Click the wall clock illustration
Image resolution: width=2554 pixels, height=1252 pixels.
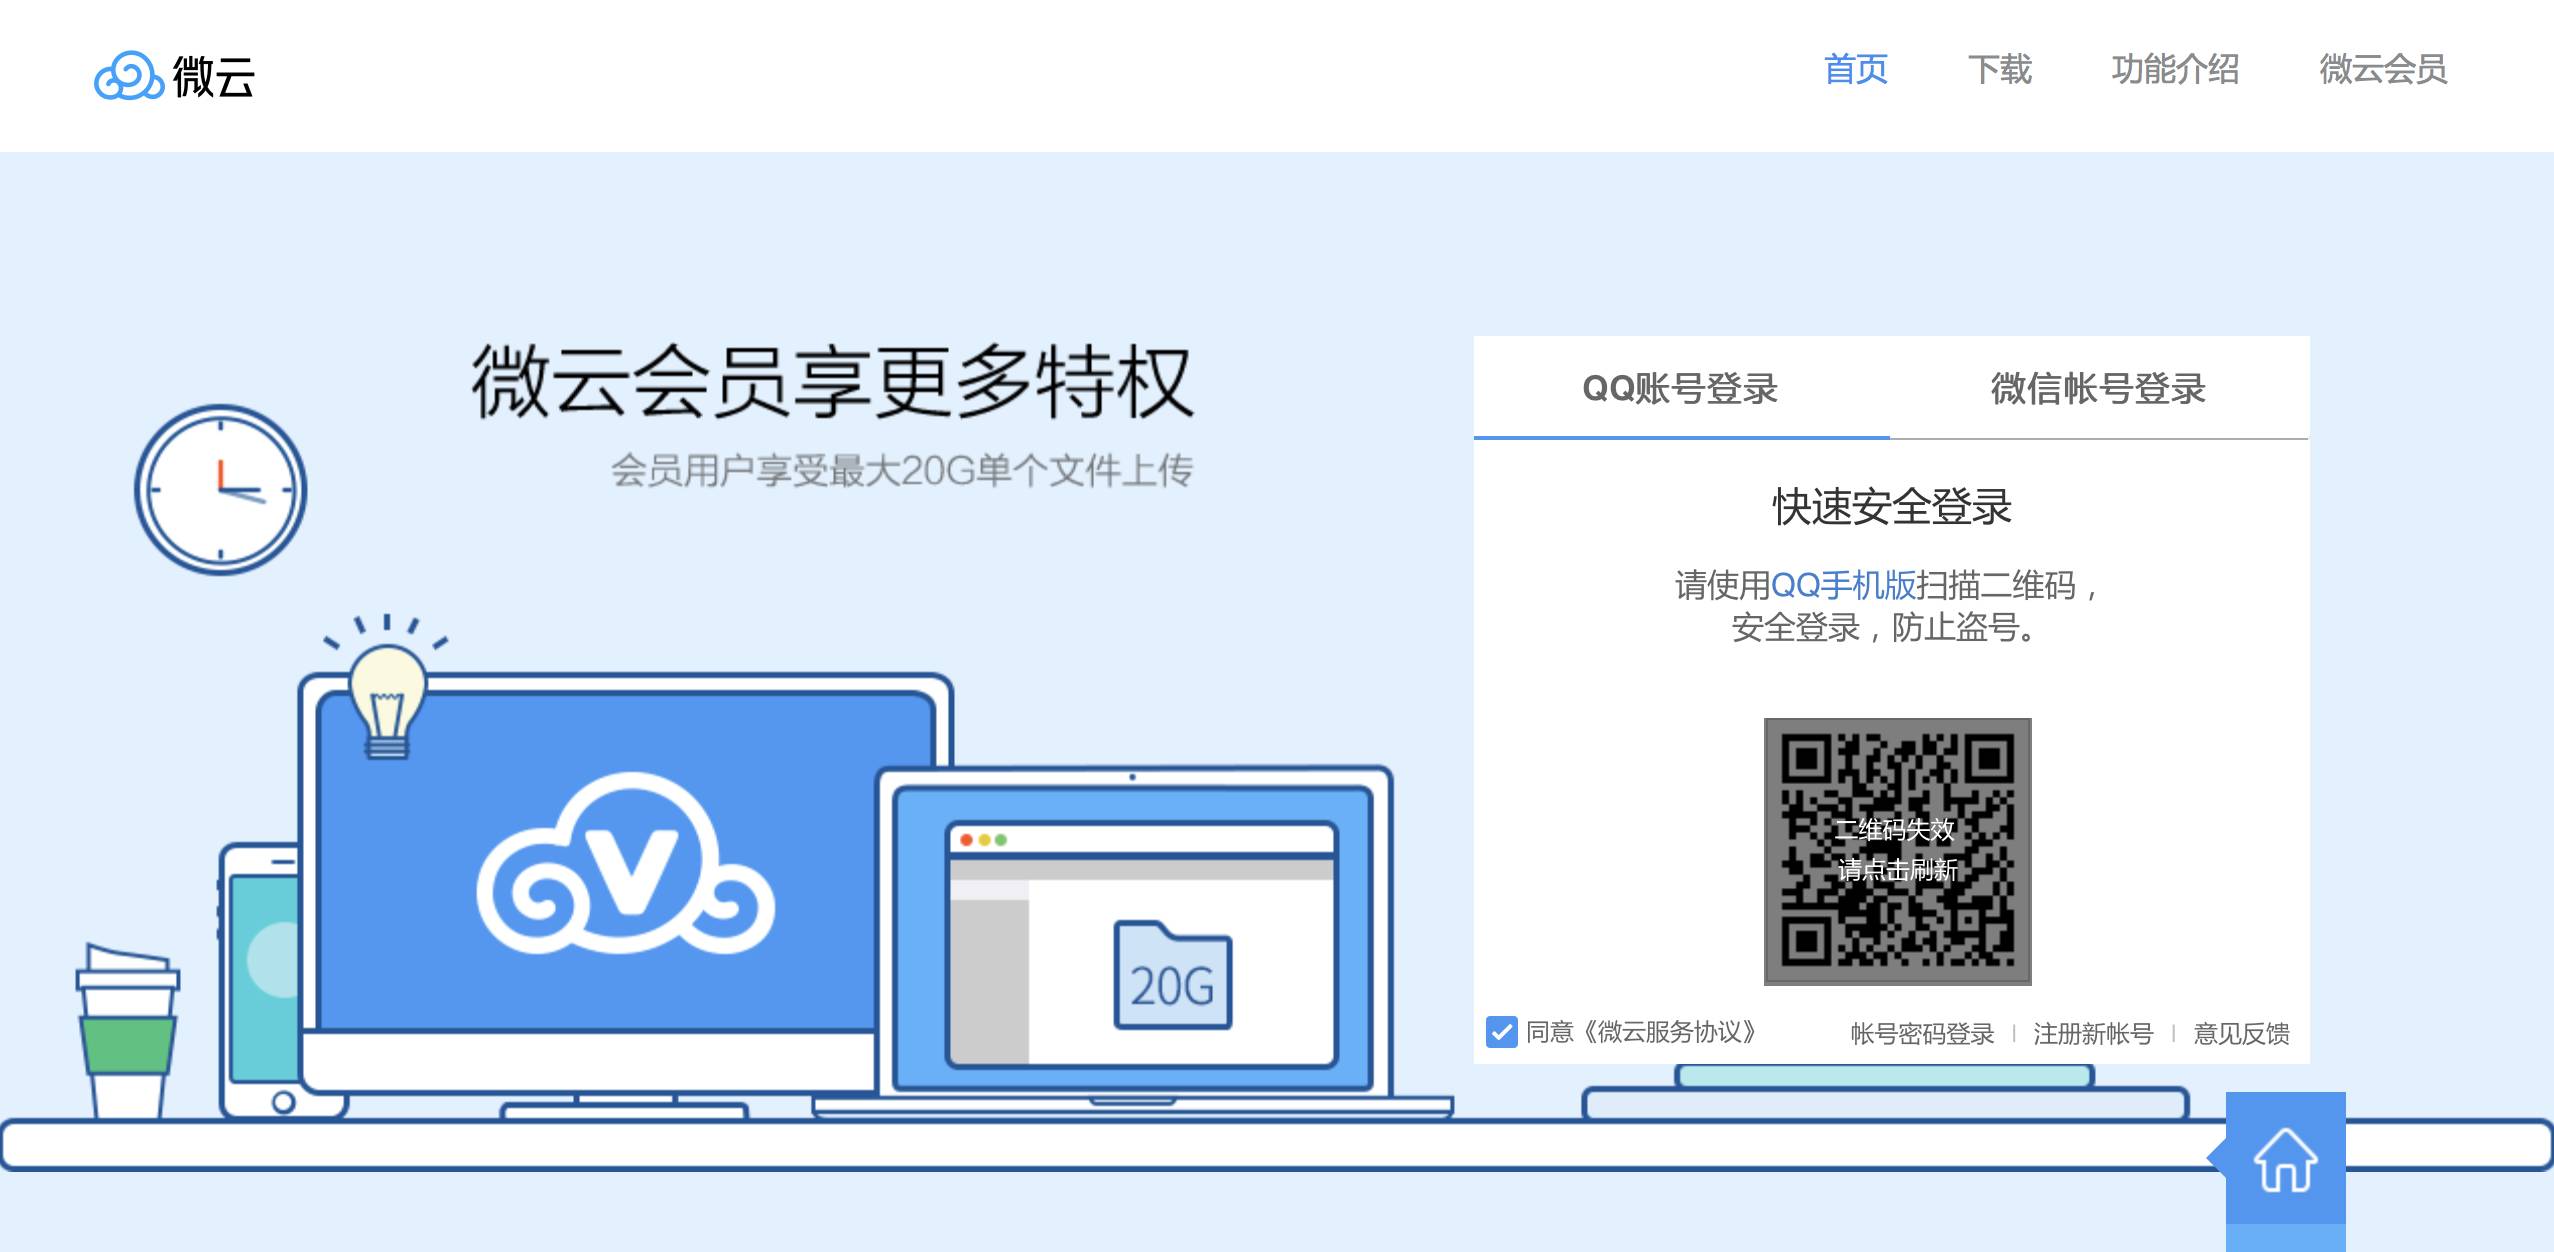(x=221, y=490)
